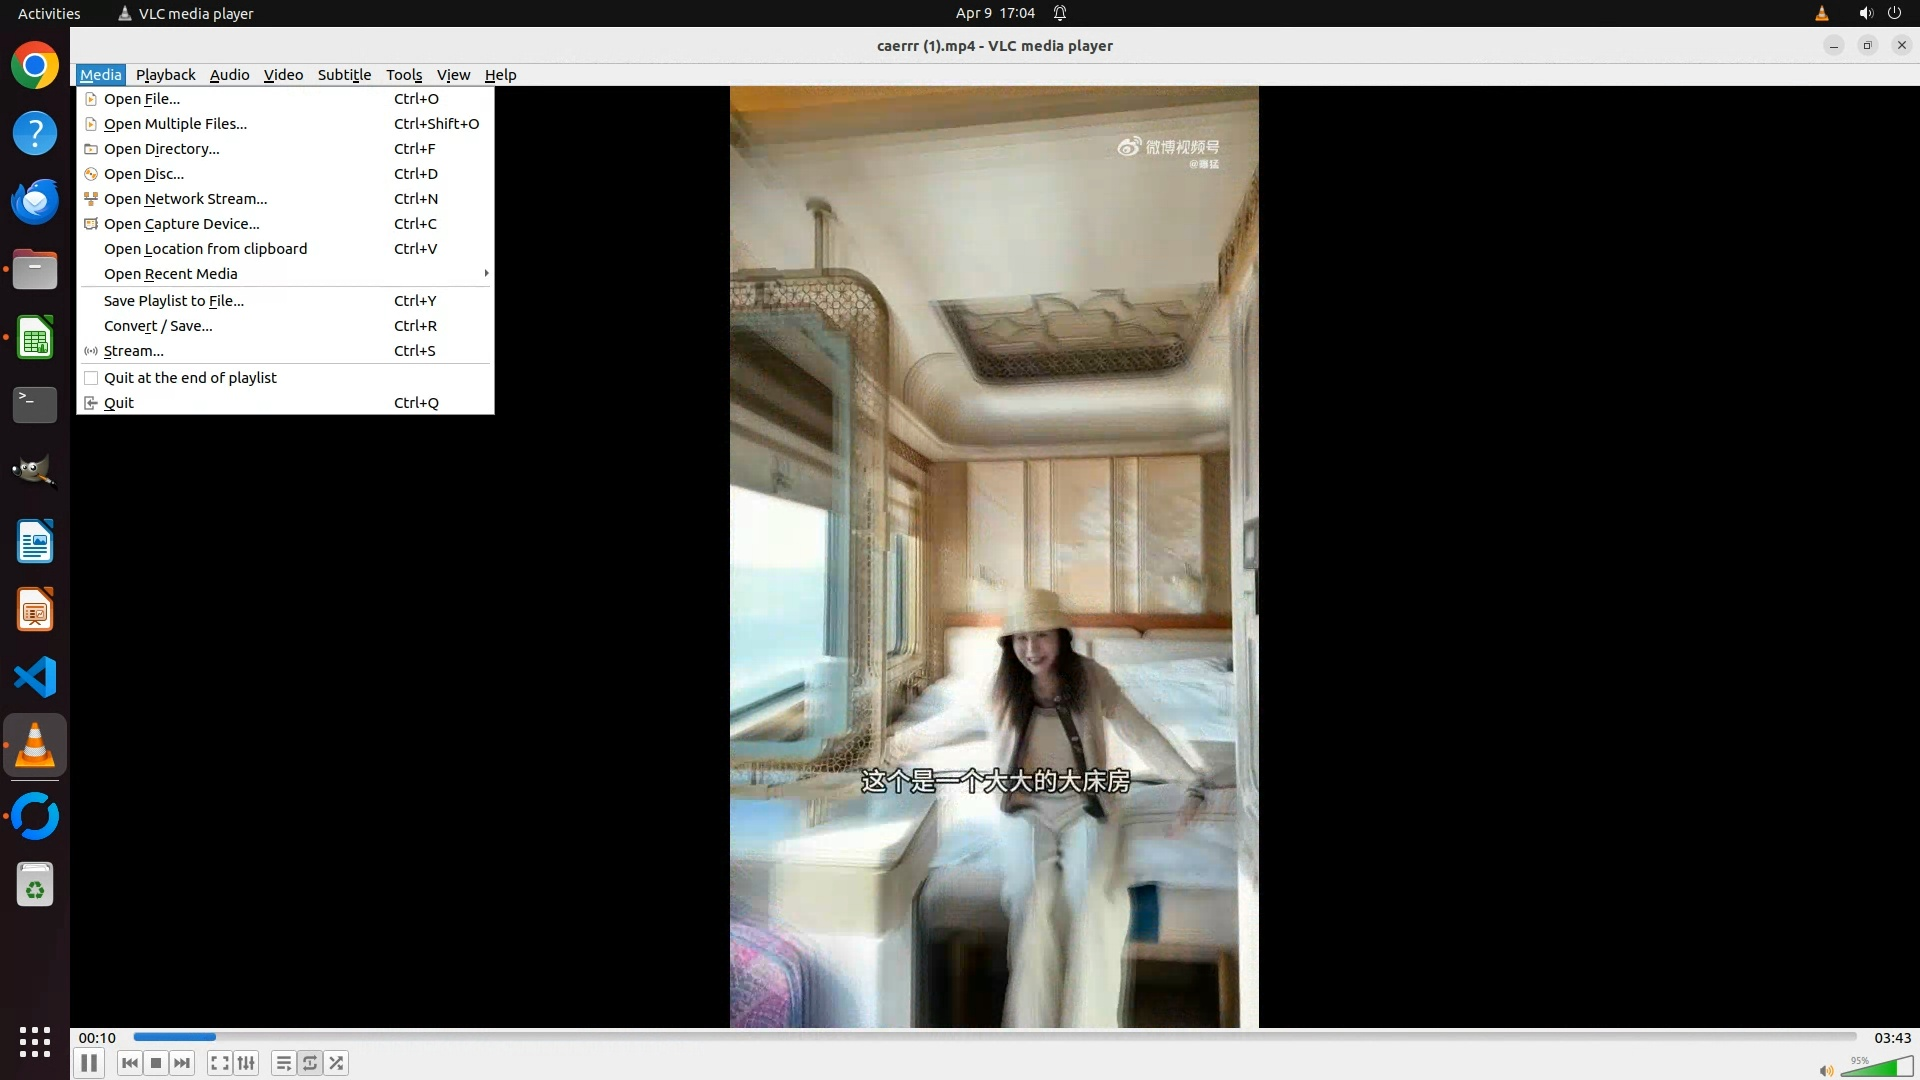Select Open Network Stream entry
The image size is (1920, 1080).
[x=185, y=199]
